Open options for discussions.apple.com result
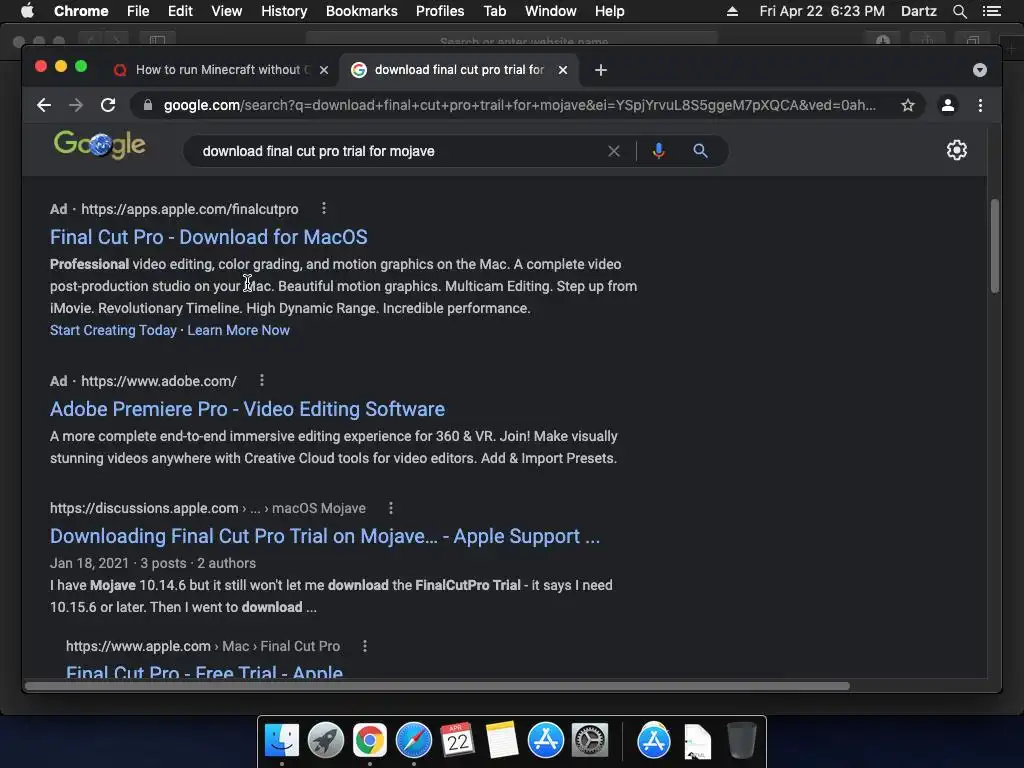Viewport: 1024px width, 768px height. coord(391,507)
